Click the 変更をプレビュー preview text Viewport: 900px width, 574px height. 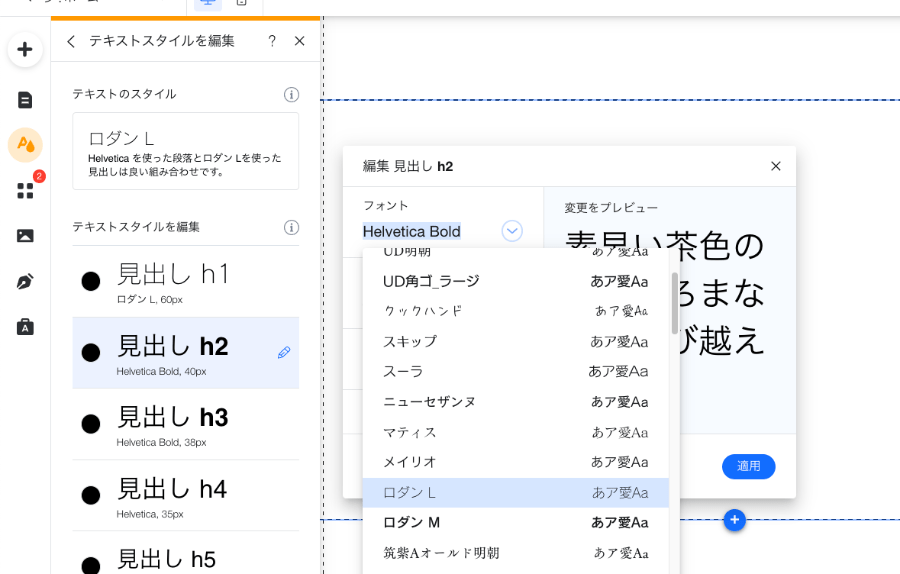[x=611, y=208]
